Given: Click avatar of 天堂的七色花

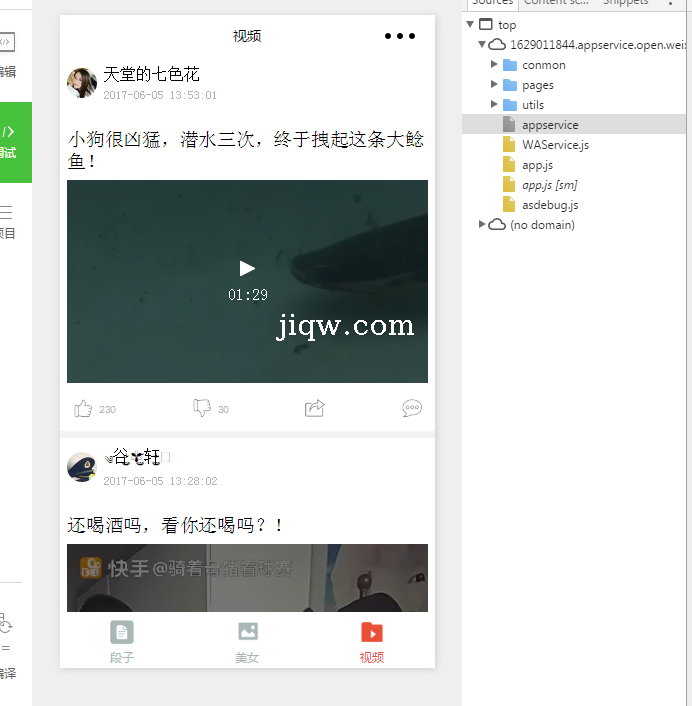Looking at the screenshot, I should 82,83.
